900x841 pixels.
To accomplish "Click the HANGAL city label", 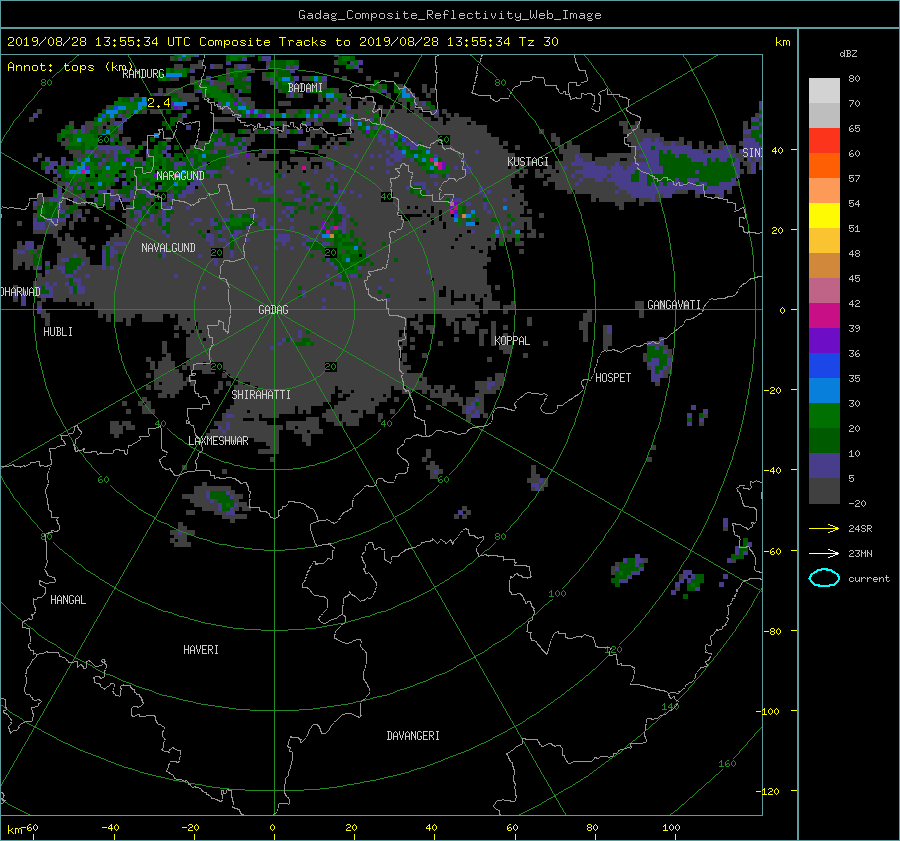I will click(x=68, y=600).
